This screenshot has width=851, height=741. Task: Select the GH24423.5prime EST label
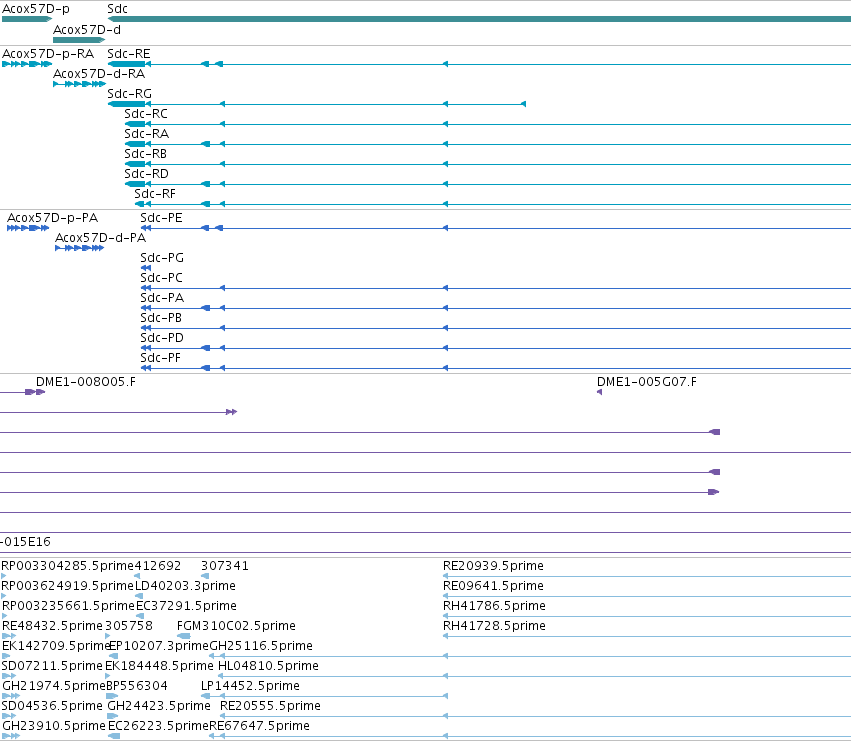click(x=159, y=706)
